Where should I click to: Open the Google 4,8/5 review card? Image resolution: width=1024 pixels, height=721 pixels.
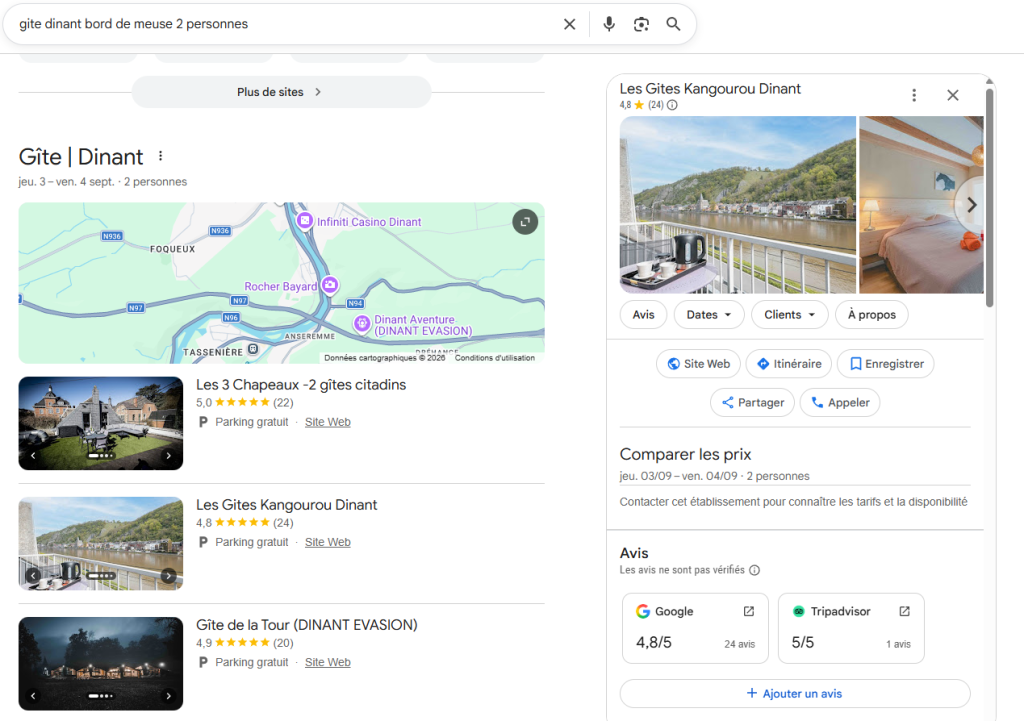click(696, 628)
